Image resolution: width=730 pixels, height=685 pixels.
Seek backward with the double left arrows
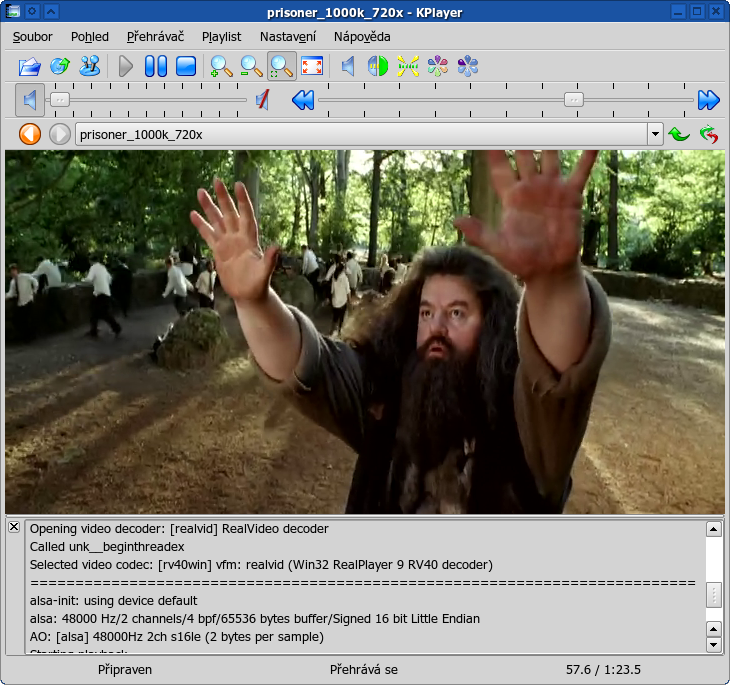pyautogui.click(x=303, y=100)
